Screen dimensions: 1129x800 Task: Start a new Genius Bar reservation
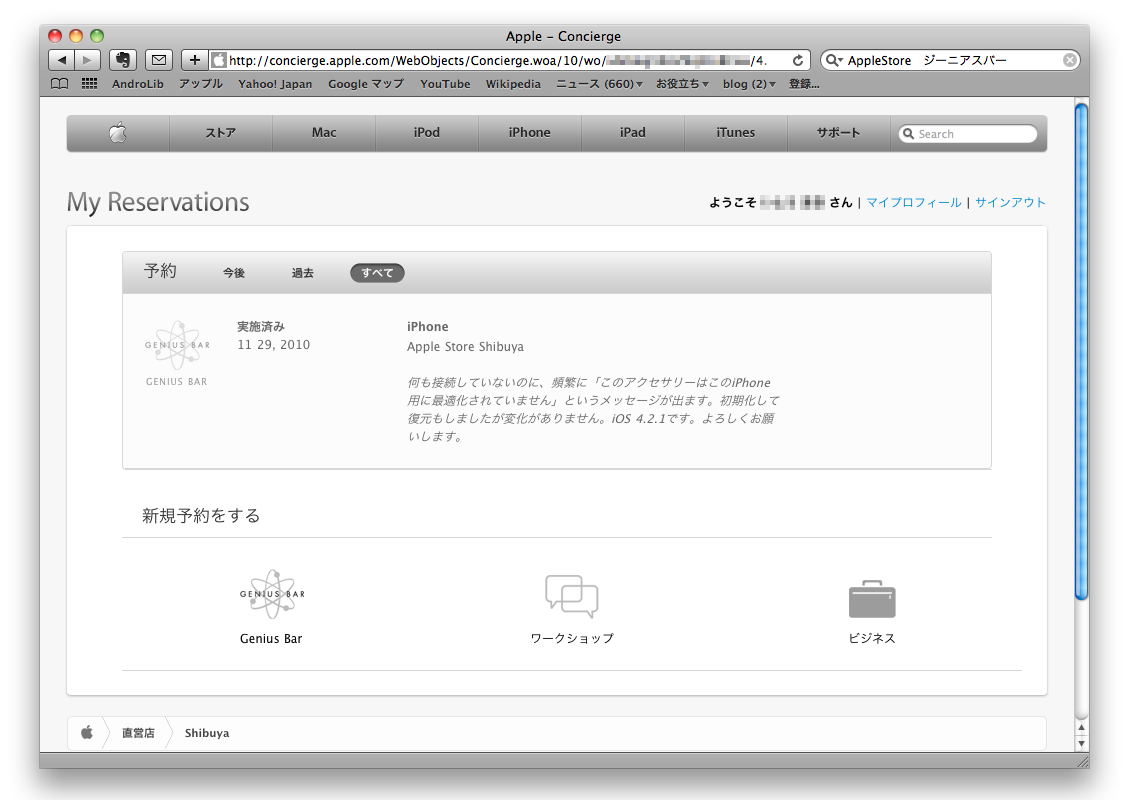tap(271, 607)
